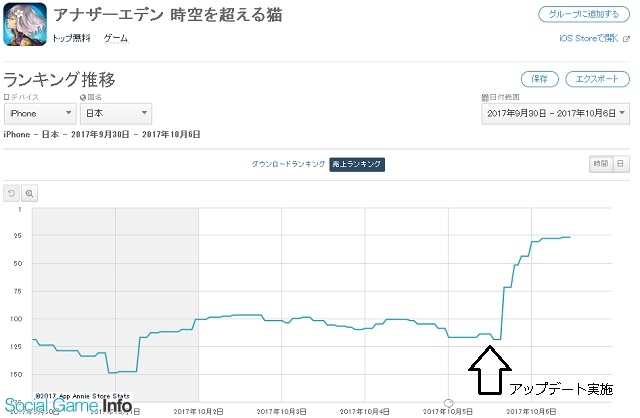Switch chart granularity to hourly
Screen dimensions: 640x418
pyautogui.click(x=599, y=163)
